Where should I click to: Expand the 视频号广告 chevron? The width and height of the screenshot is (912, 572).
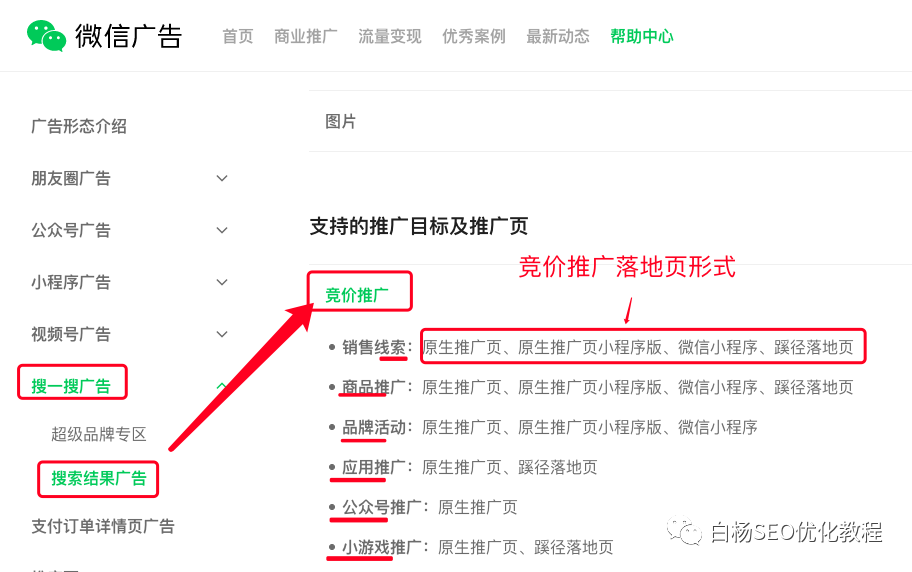222,334
